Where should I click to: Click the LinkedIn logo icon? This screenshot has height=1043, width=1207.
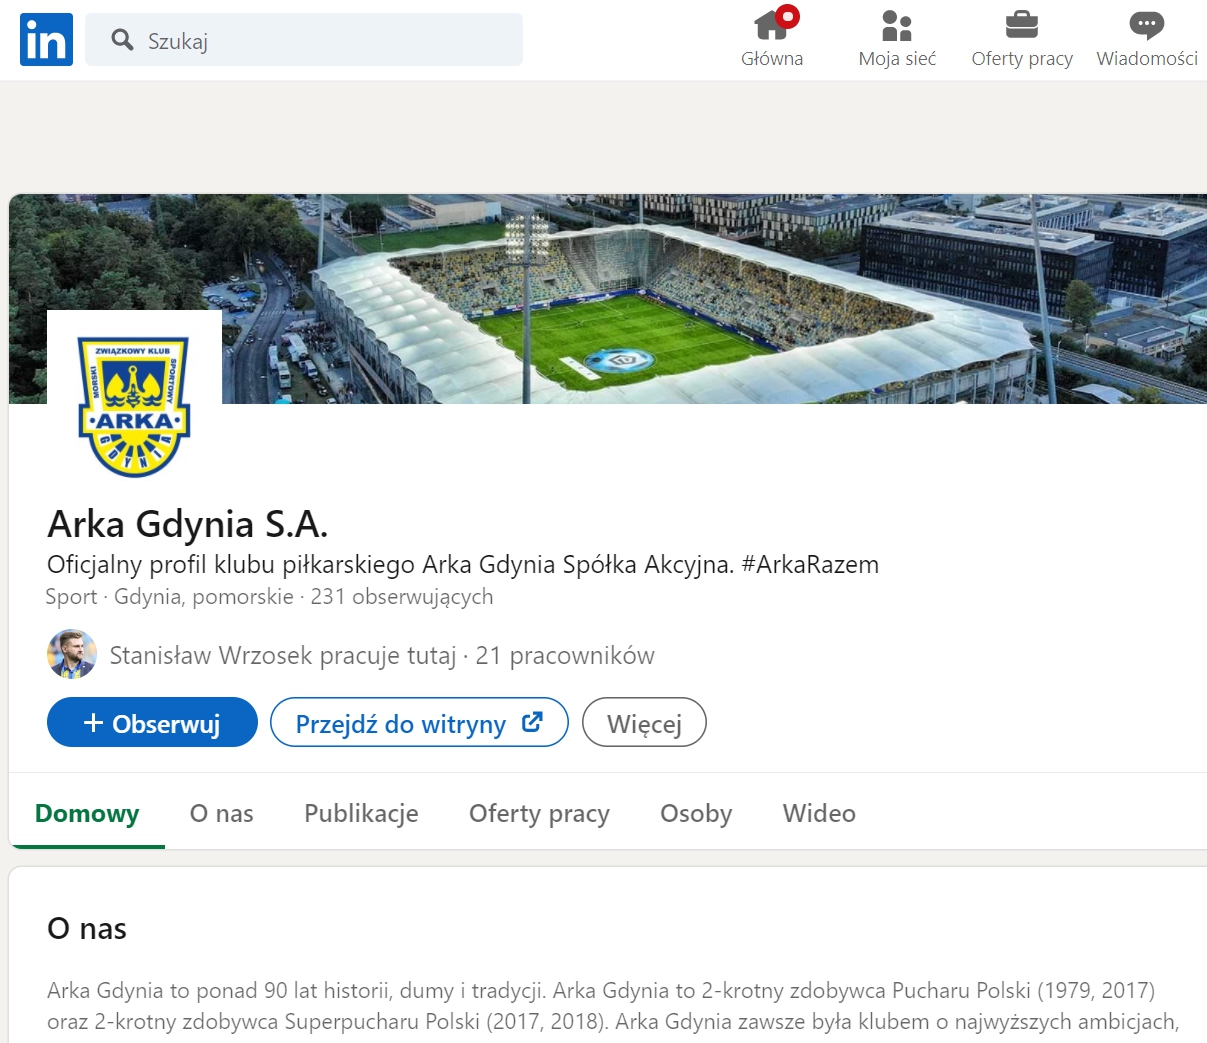(46, 40)
